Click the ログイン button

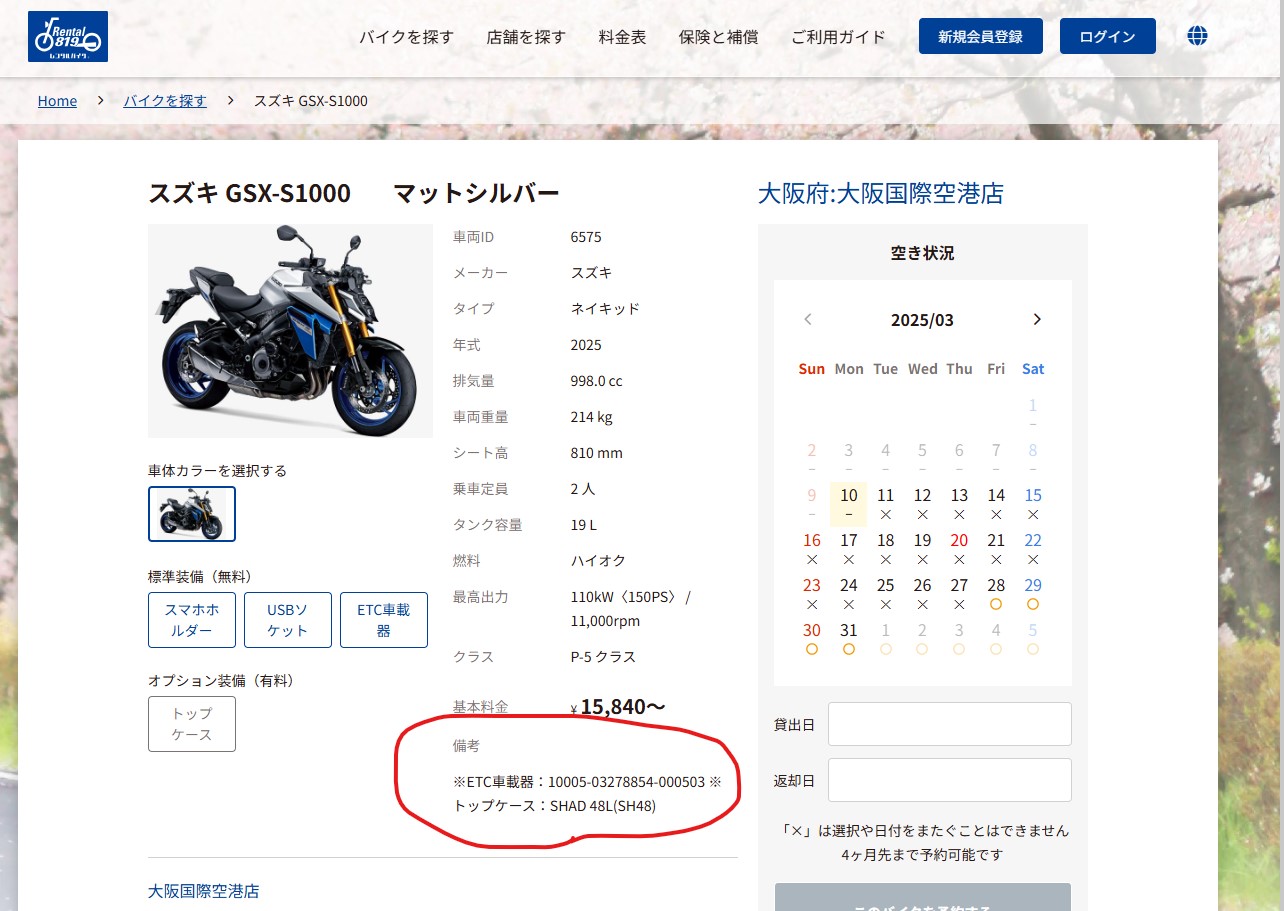[1107, 36]
